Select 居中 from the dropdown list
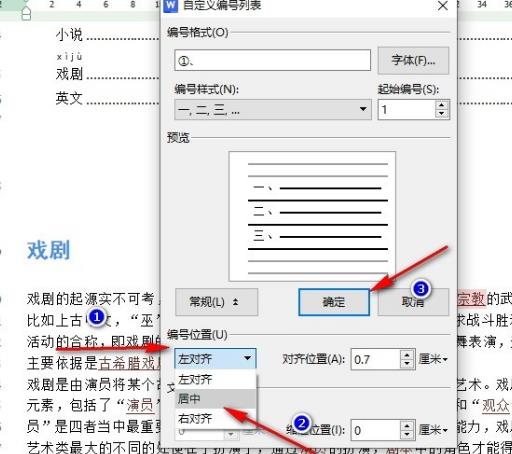The height and width of the screenshot is (454, 512). (x=215, y=399)
